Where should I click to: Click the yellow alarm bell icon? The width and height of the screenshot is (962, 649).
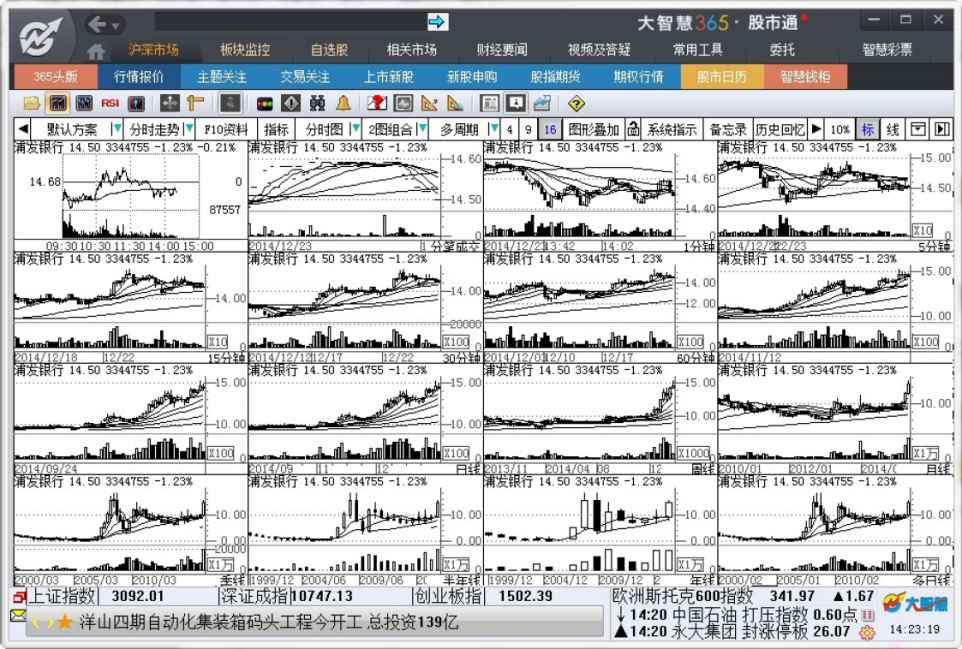[x=343, y=103]
